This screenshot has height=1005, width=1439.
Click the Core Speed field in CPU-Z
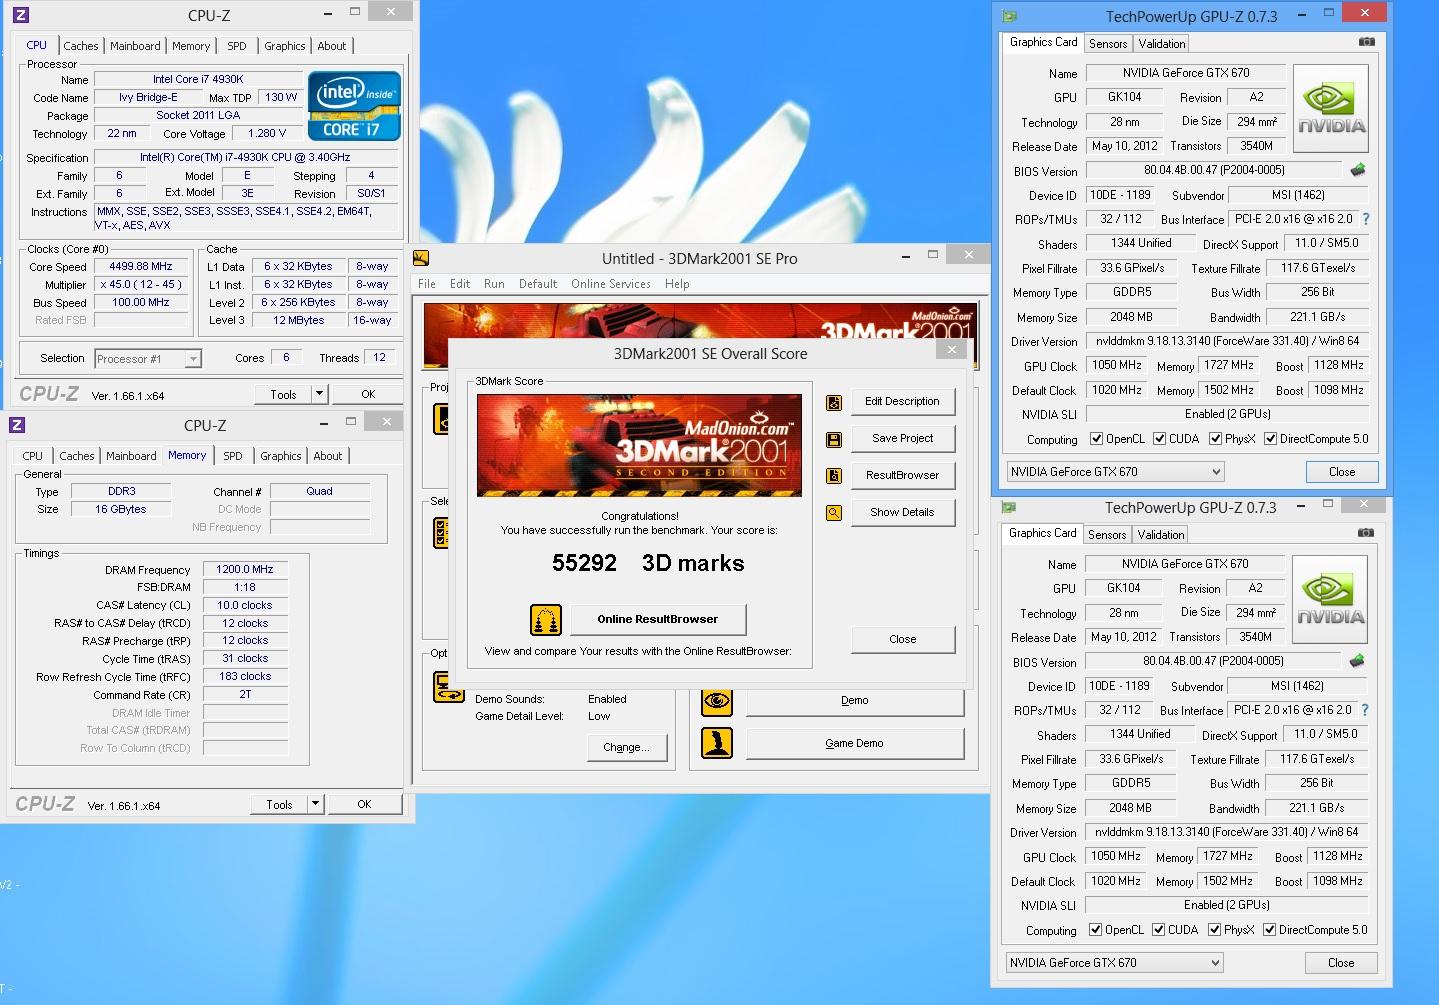[x=141, y=267]
